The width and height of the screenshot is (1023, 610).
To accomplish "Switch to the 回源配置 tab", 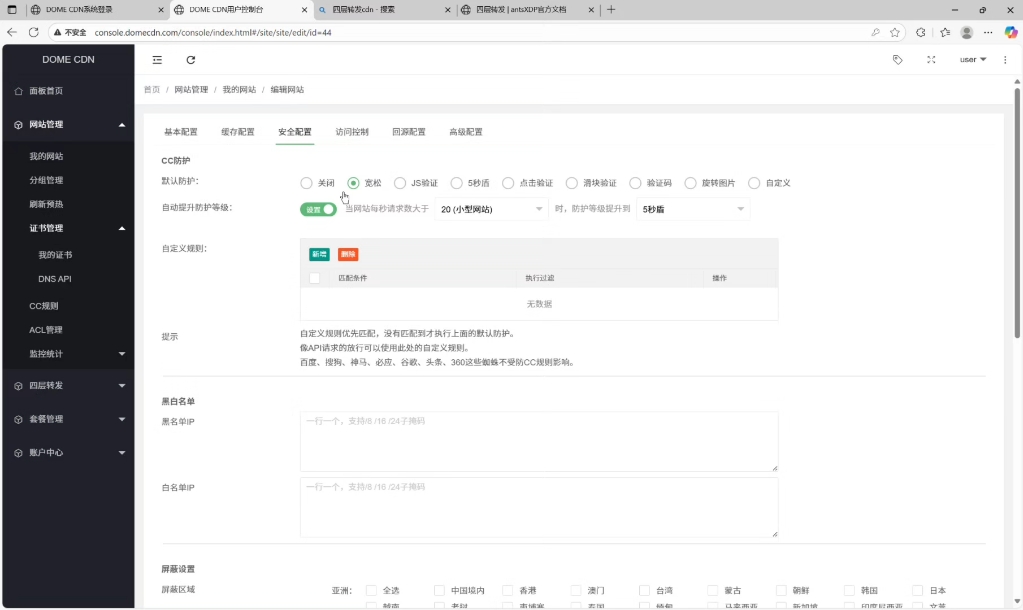I will (x=407, y=131).
